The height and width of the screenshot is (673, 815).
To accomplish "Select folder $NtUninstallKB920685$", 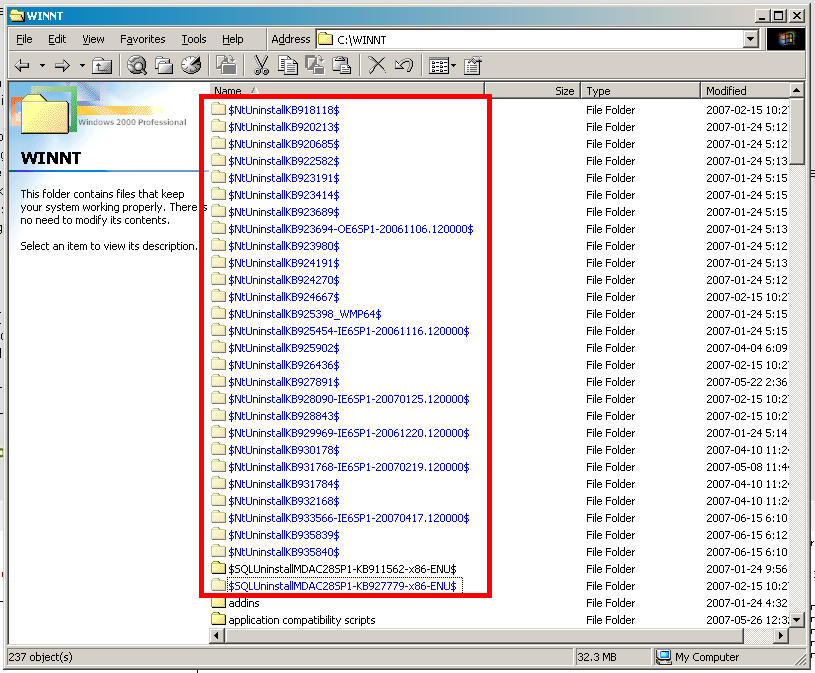I will 283,144.
